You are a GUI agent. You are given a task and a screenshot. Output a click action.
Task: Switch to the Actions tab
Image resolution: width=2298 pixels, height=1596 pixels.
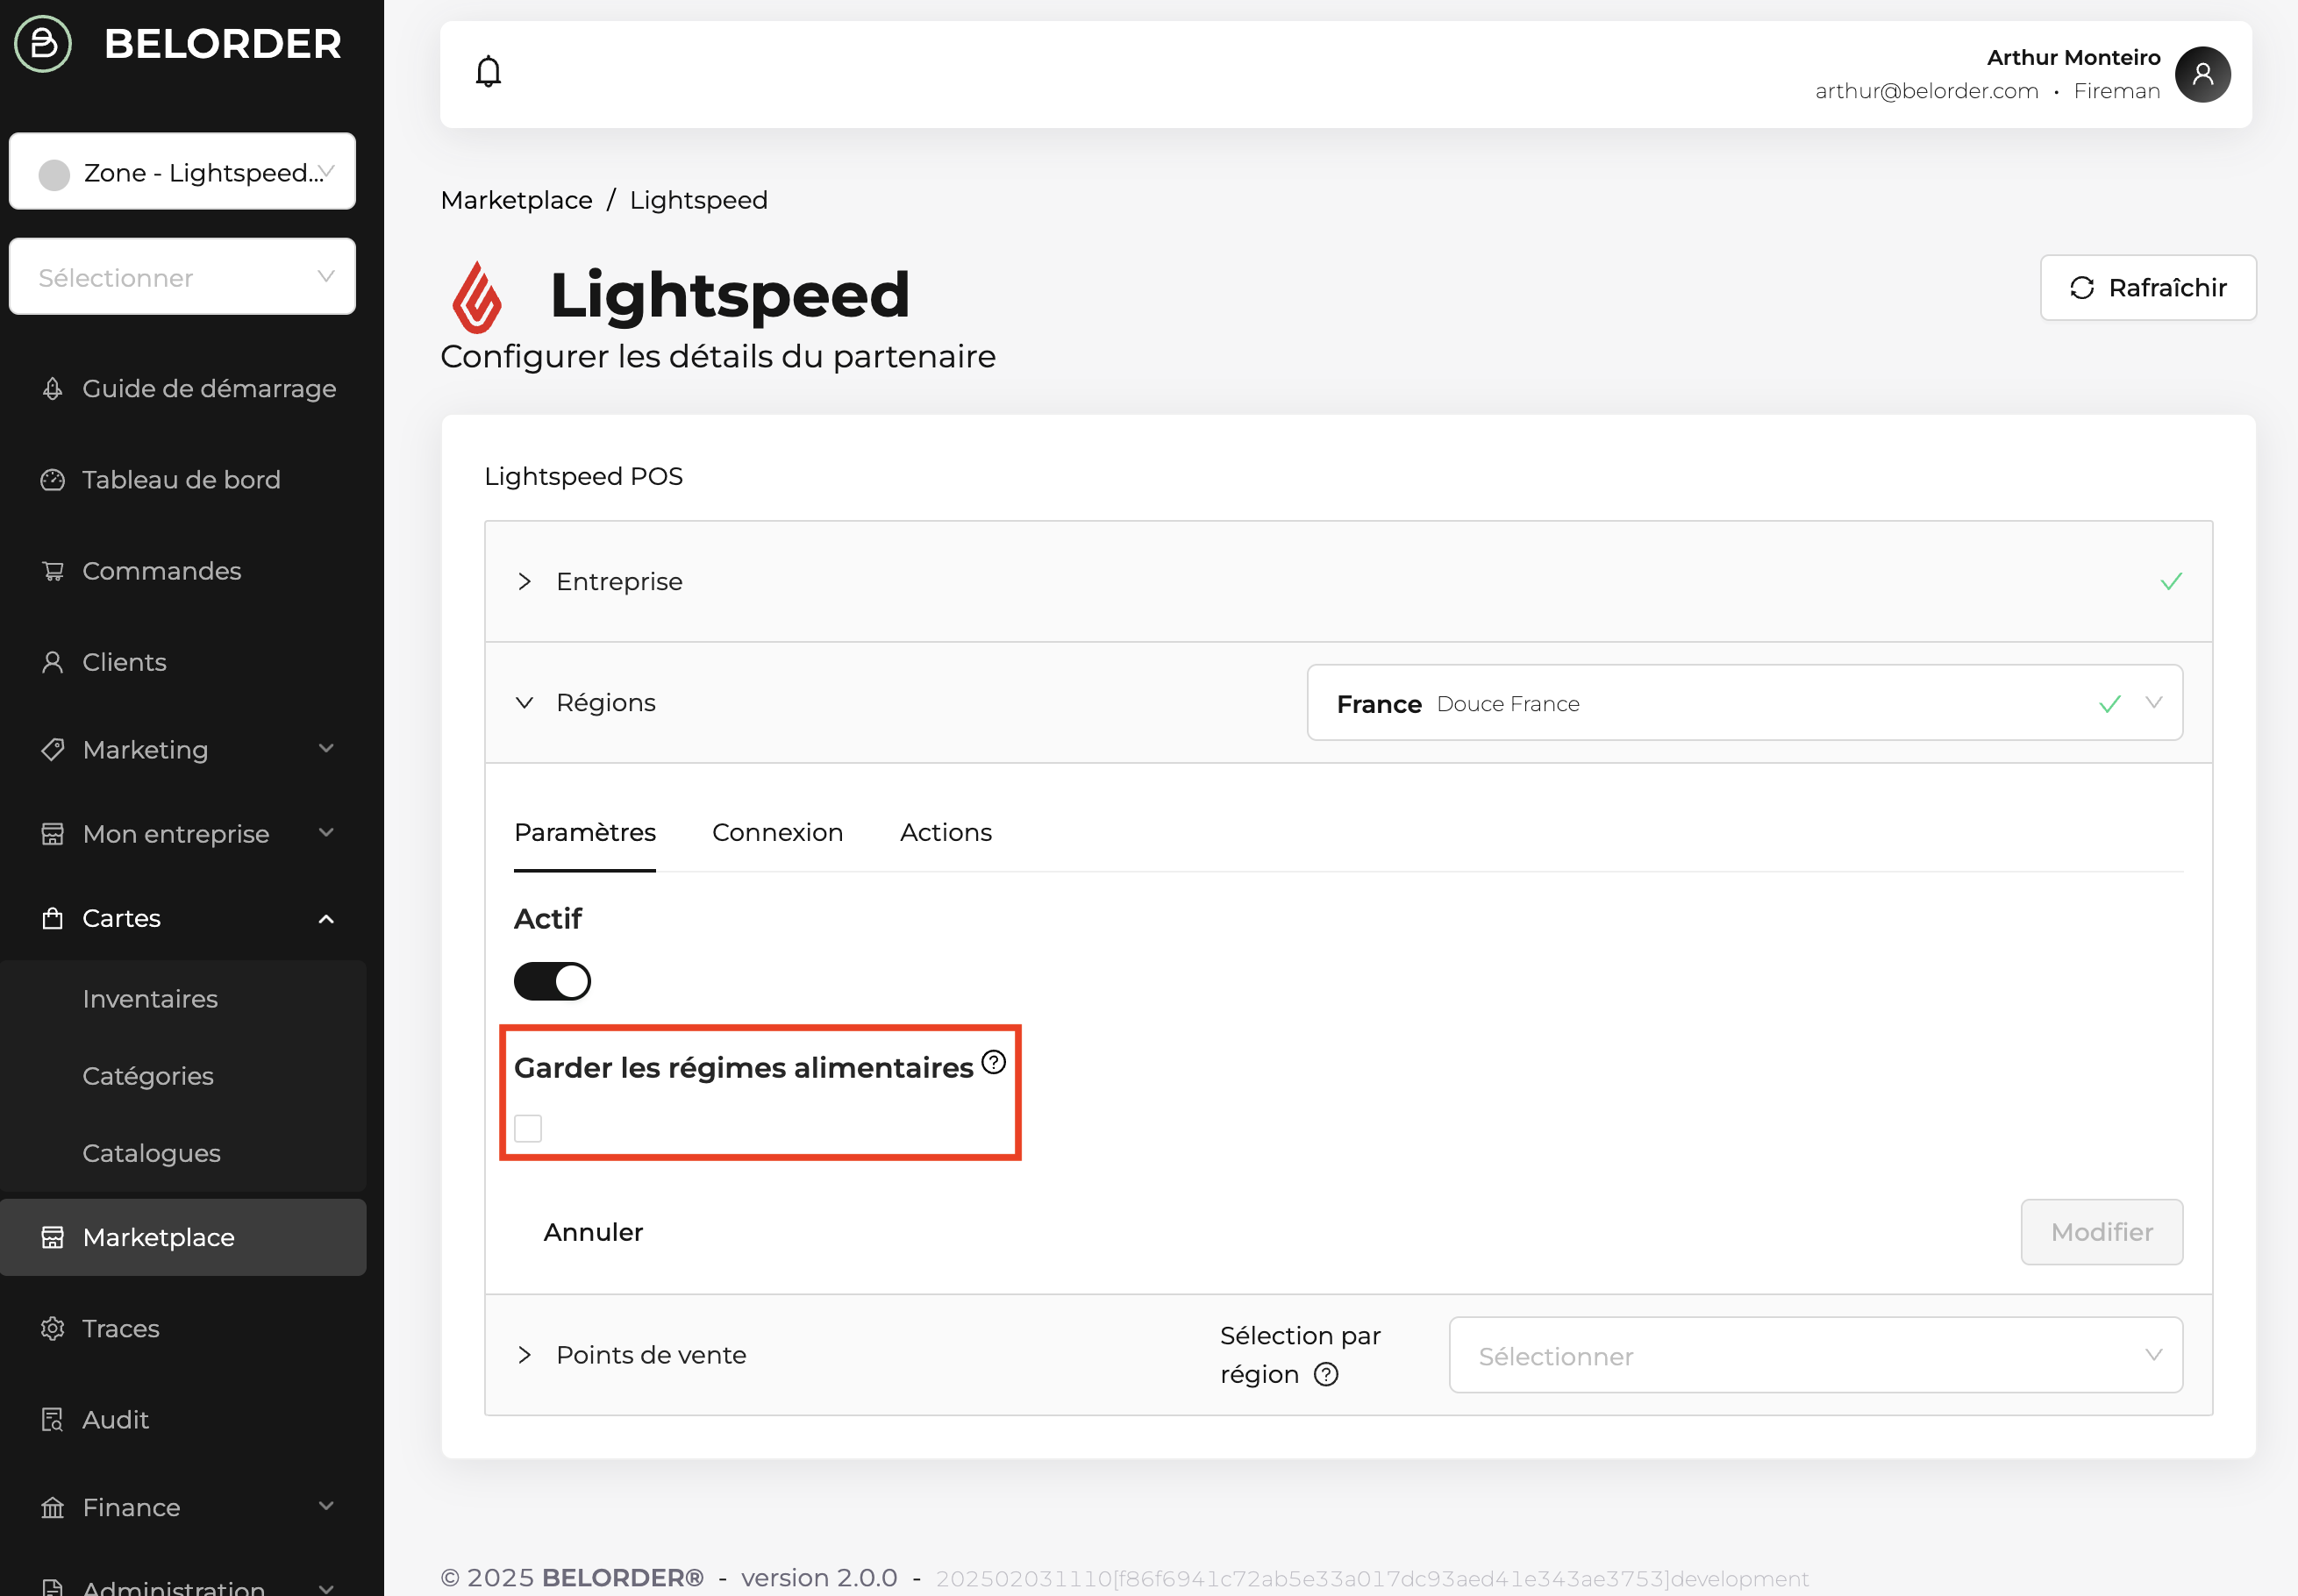945,832
